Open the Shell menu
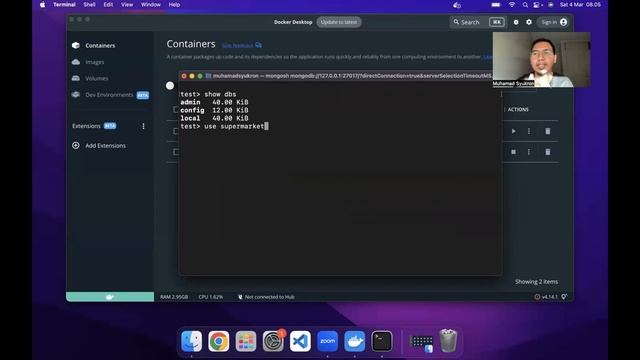Viewport: 640px width, 360px height. [x=89, y=5]
